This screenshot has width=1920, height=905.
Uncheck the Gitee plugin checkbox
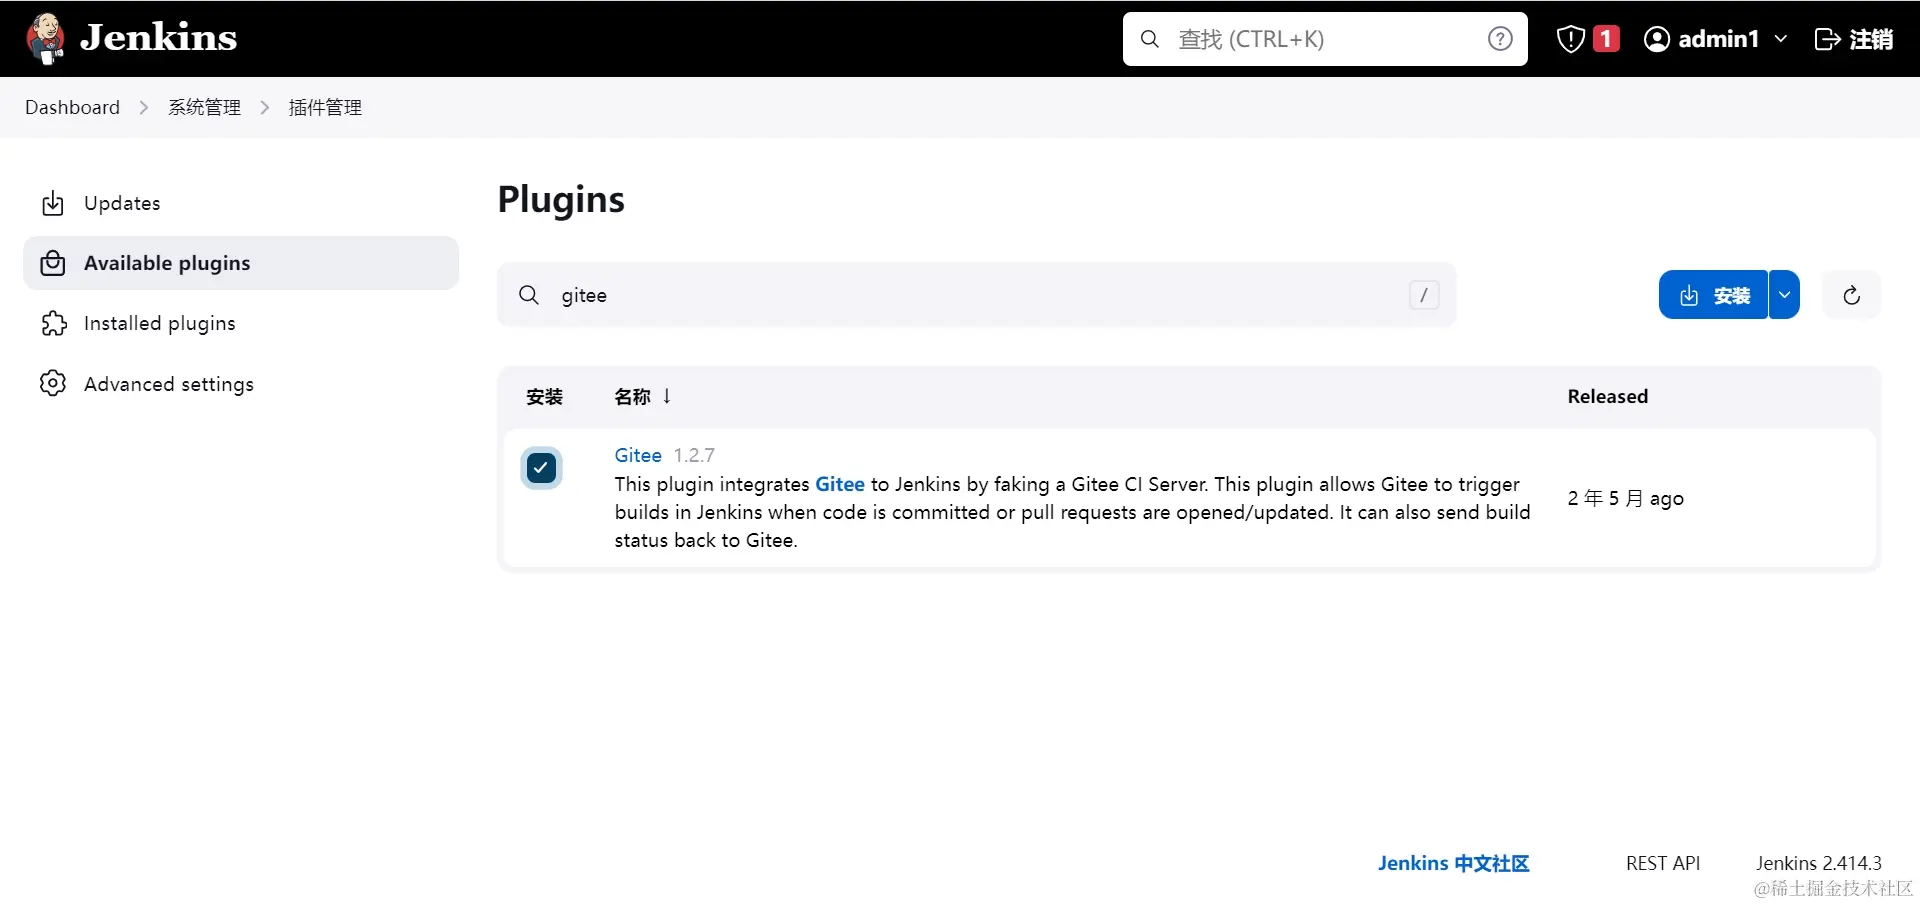point(540,468)
